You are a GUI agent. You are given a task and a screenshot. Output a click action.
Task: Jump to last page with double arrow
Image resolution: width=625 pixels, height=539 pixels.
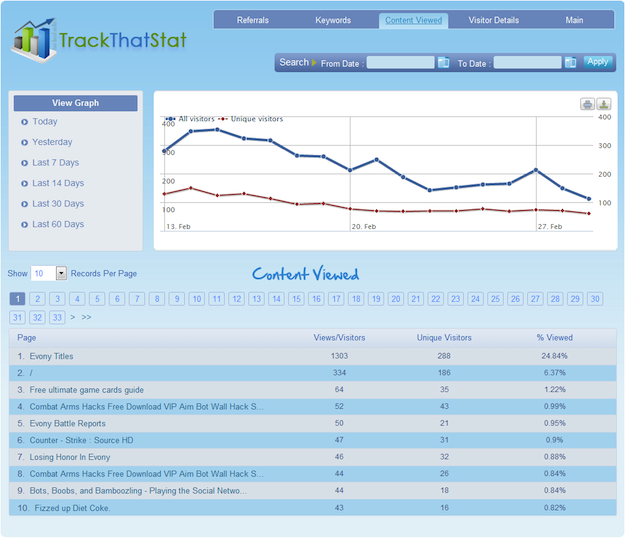coord(87,317)
